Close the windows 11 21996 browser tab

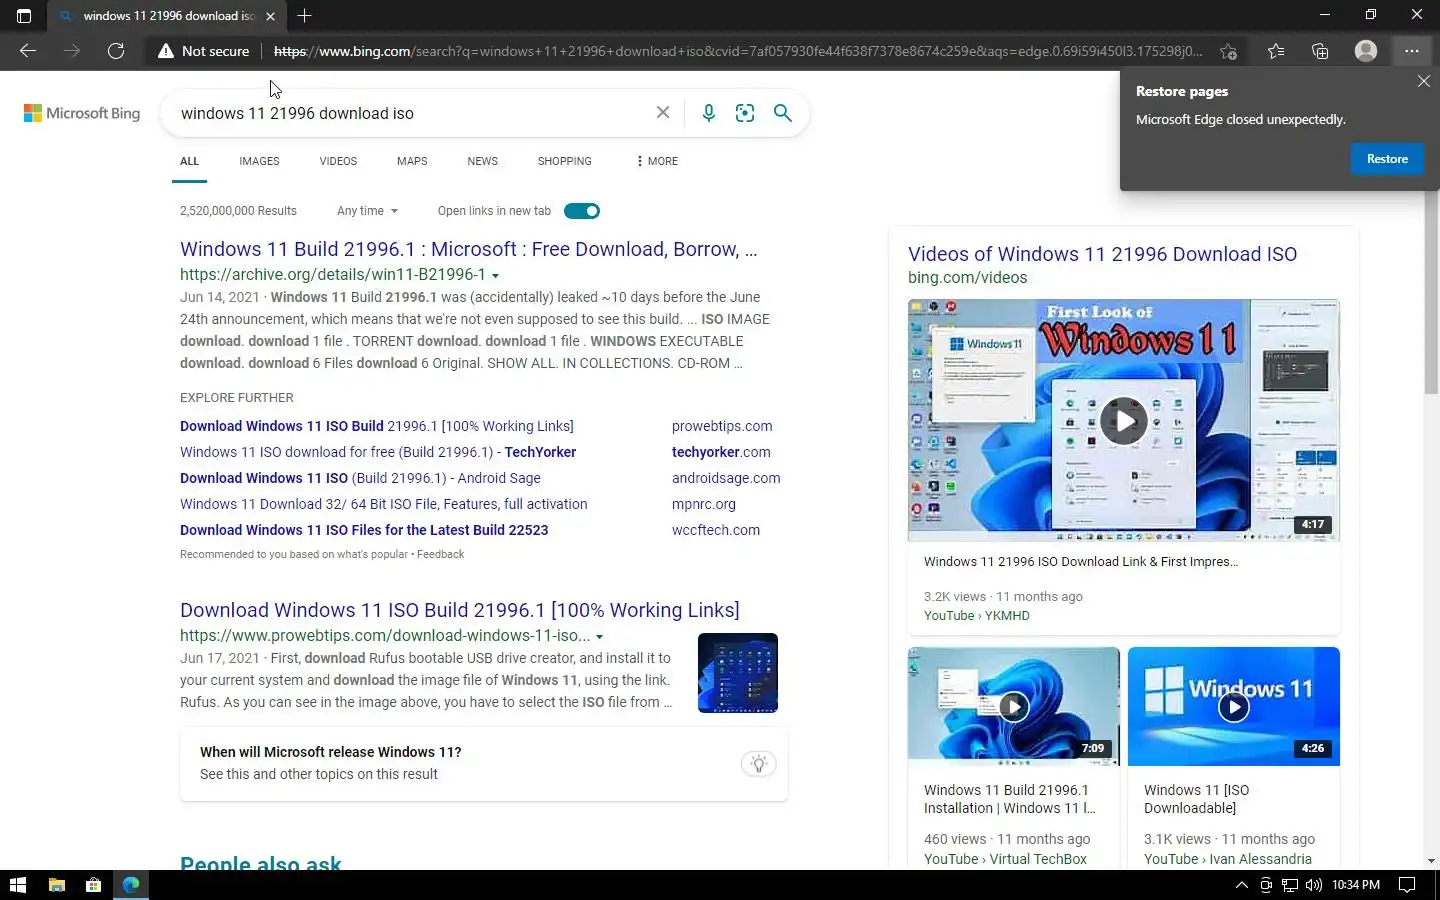coord(270,16)
